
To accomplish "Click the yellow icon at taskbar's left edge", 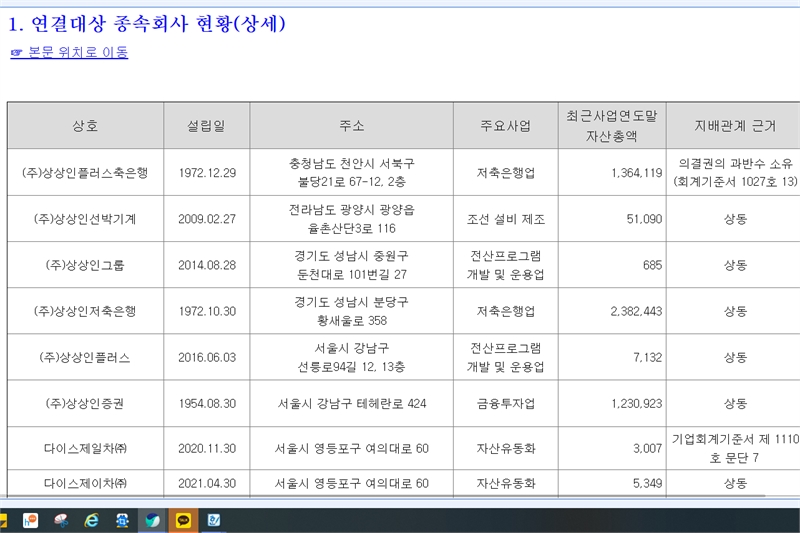I will click(4, 520).
